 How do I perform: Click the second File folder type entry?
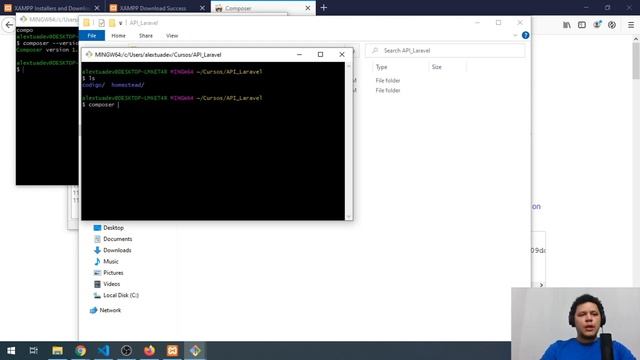[388, 91]
